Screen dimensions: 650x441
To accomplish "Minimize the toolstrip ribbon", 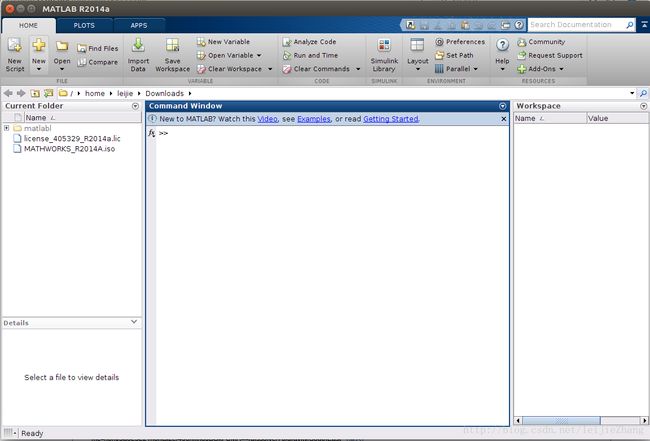I will pyautogui.click(x=644, y=25).
